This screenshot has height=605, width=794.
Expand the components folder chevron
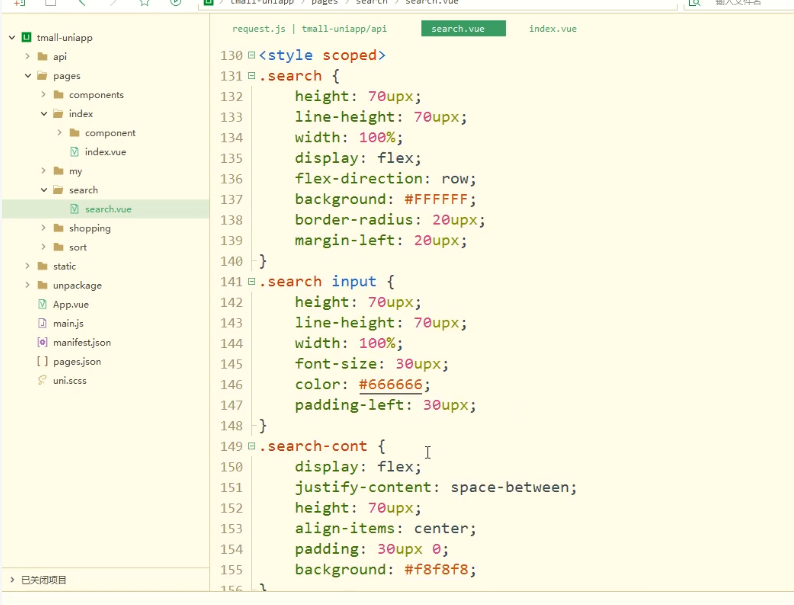click(x=44, y=95)
